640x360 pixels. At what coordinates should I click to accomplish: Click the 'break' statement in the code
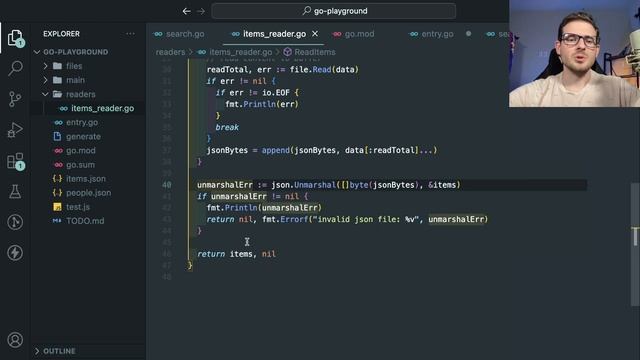coord(227,127)
